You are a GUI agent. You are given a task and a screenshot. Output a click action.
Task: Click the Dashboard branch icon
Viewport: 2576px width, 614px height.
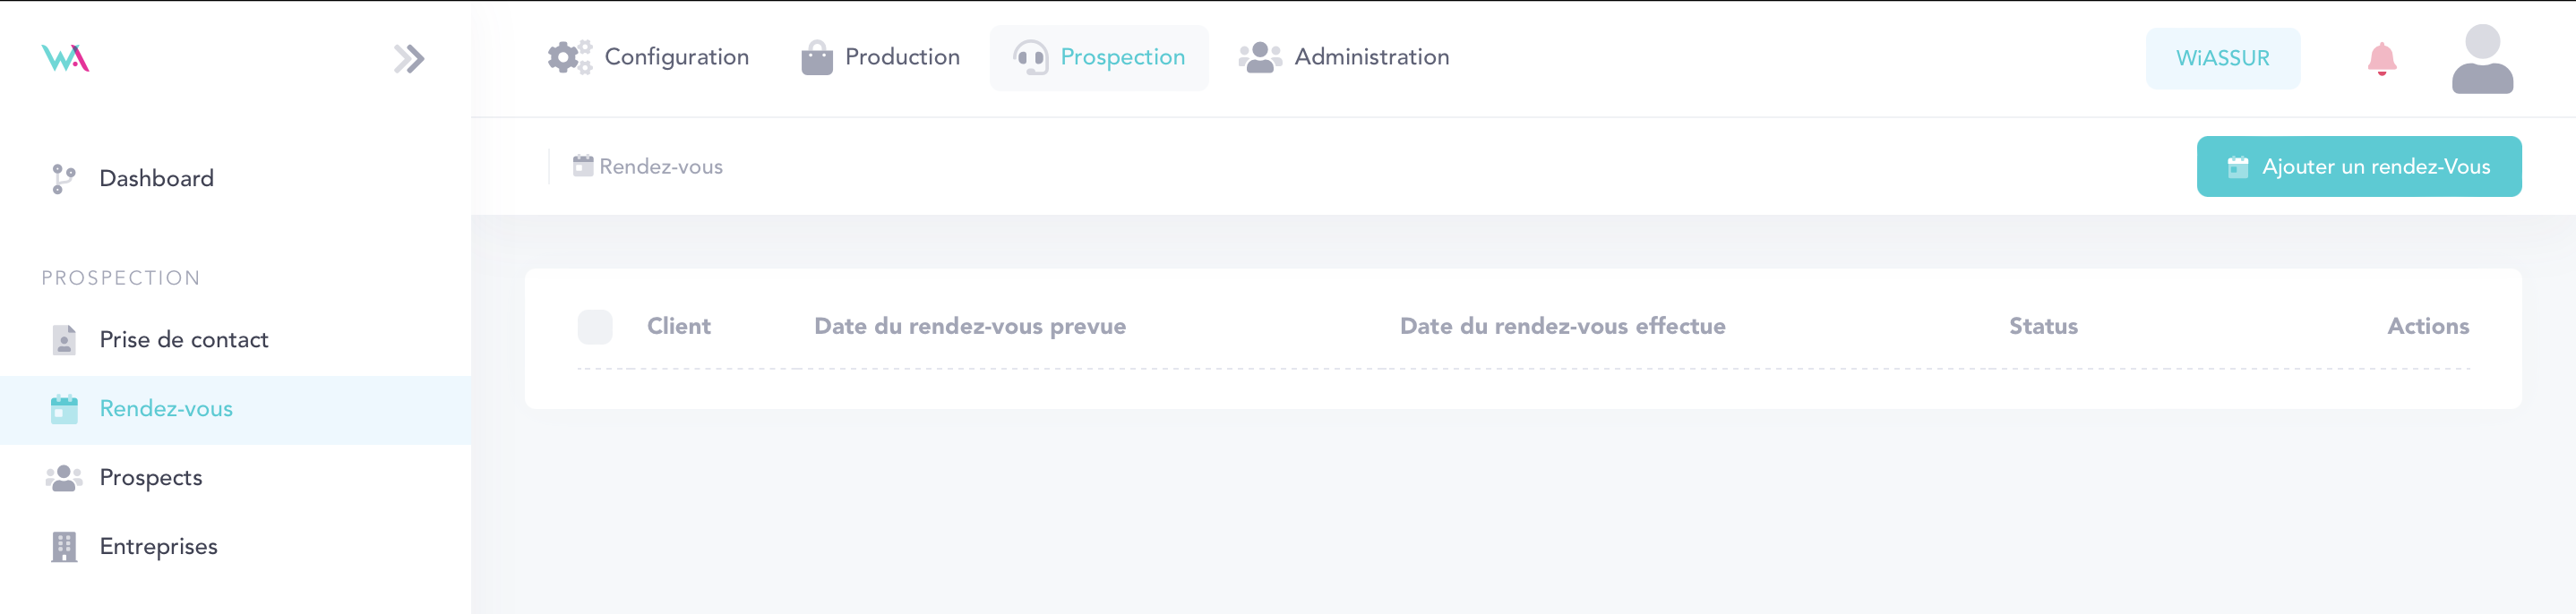(x=63, y=179)
